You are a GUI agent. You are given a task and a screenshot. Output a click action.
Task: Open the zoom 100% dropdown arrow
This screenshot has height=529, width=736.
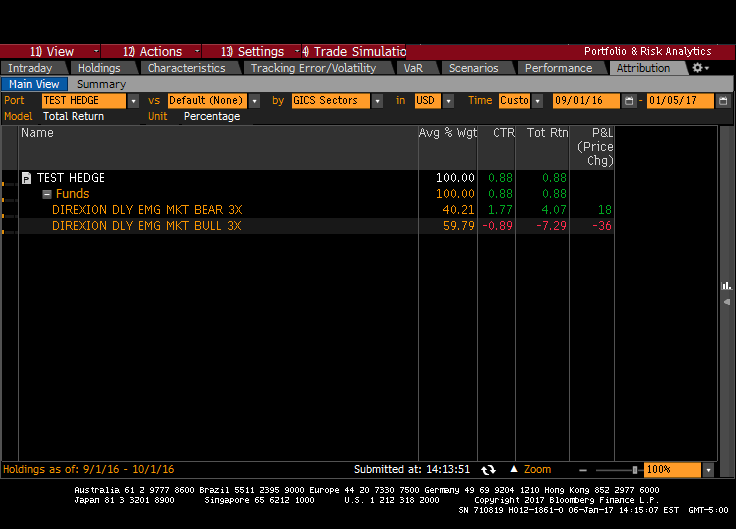tap(708, 469)
